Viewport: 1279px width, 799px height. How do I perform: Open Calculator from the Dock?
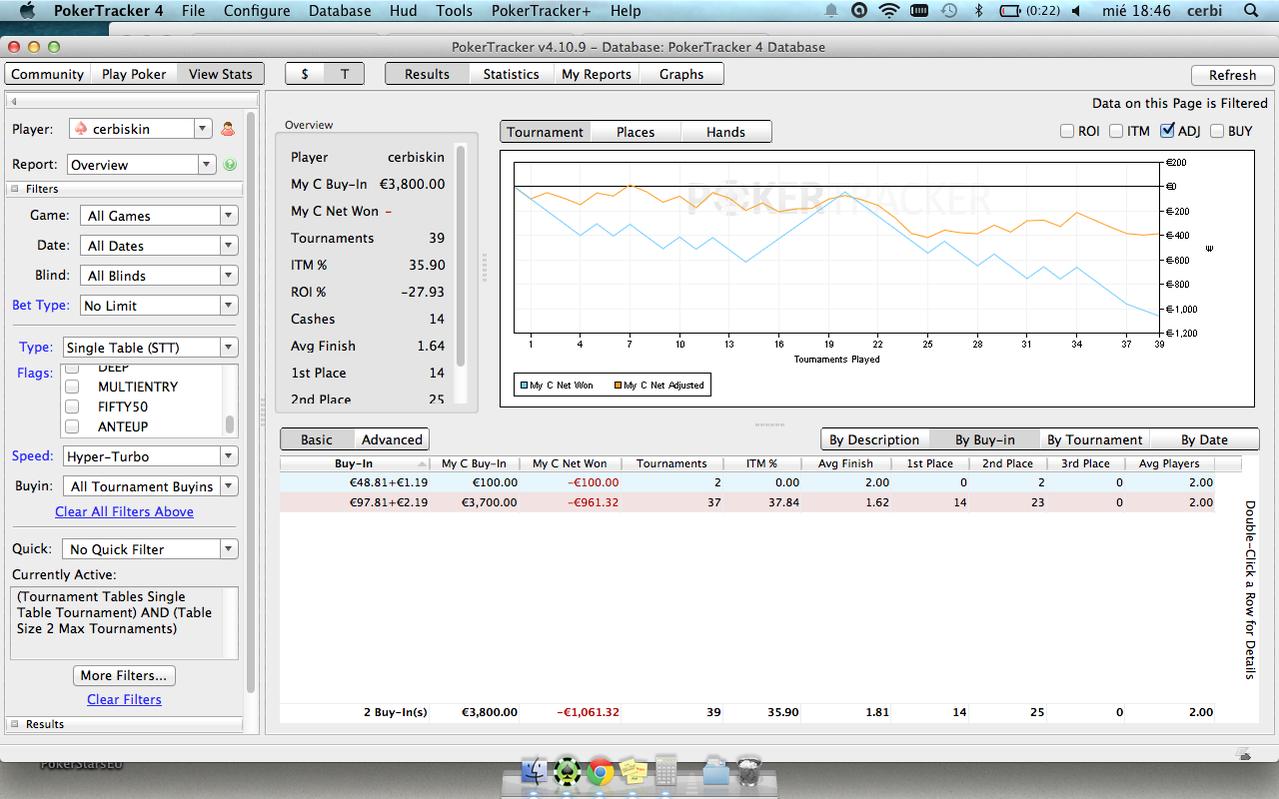pyautogui.click(x=665, y=772)
